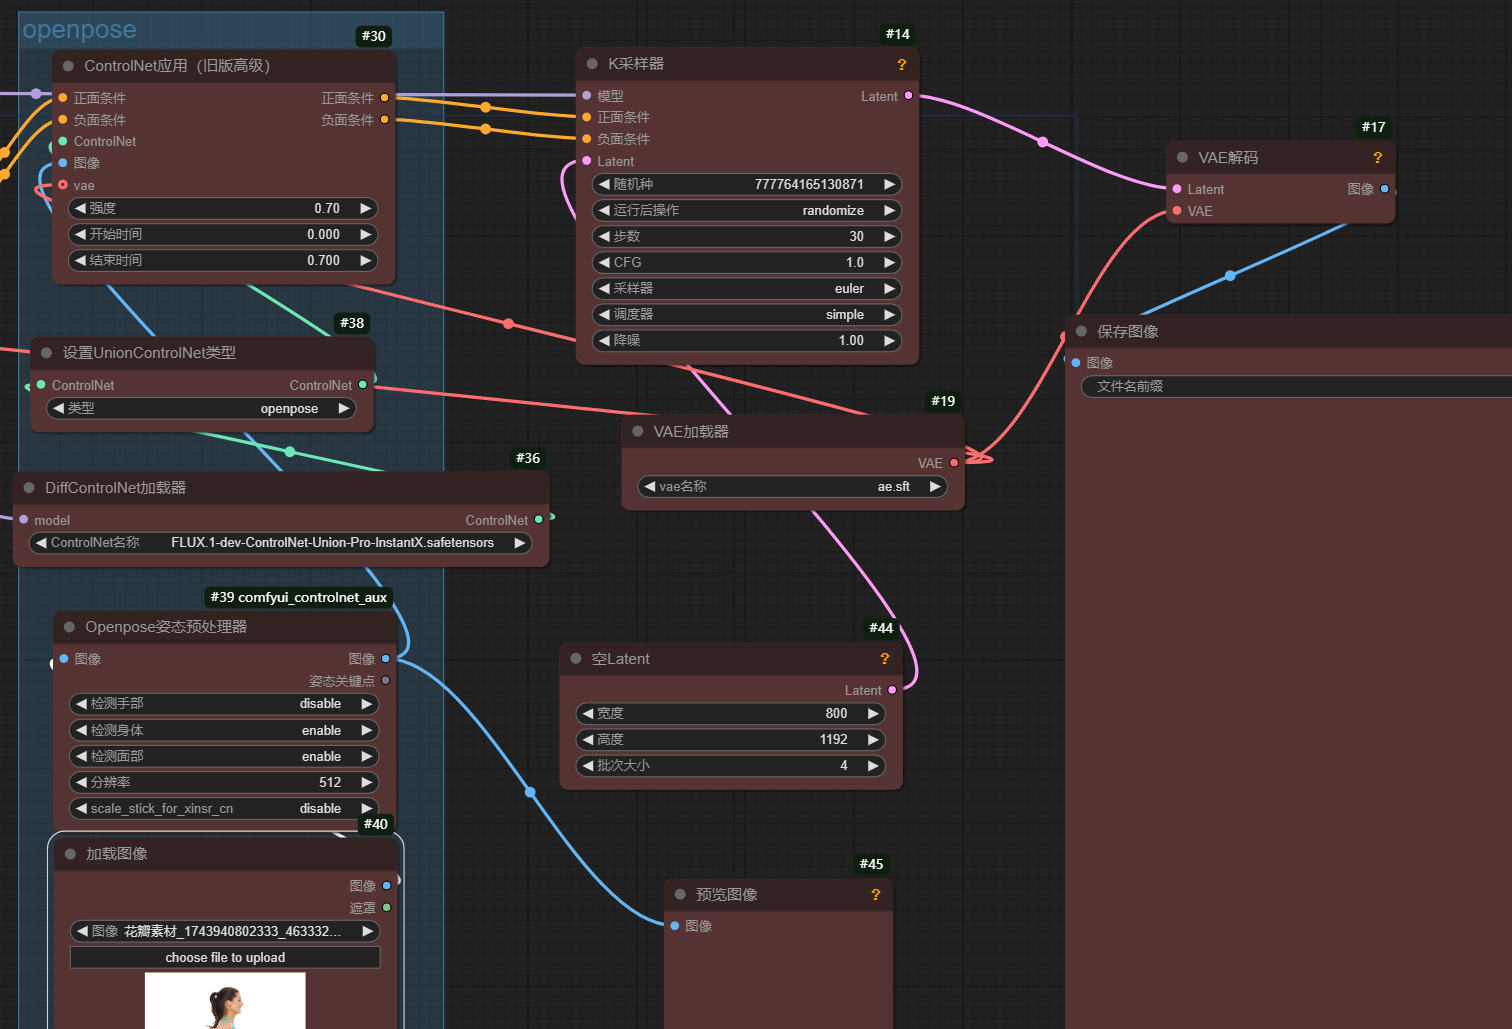Toggle the 检测手部 disable setting
Viewport: 1512px width, 1029px height.
click(224, 704)
